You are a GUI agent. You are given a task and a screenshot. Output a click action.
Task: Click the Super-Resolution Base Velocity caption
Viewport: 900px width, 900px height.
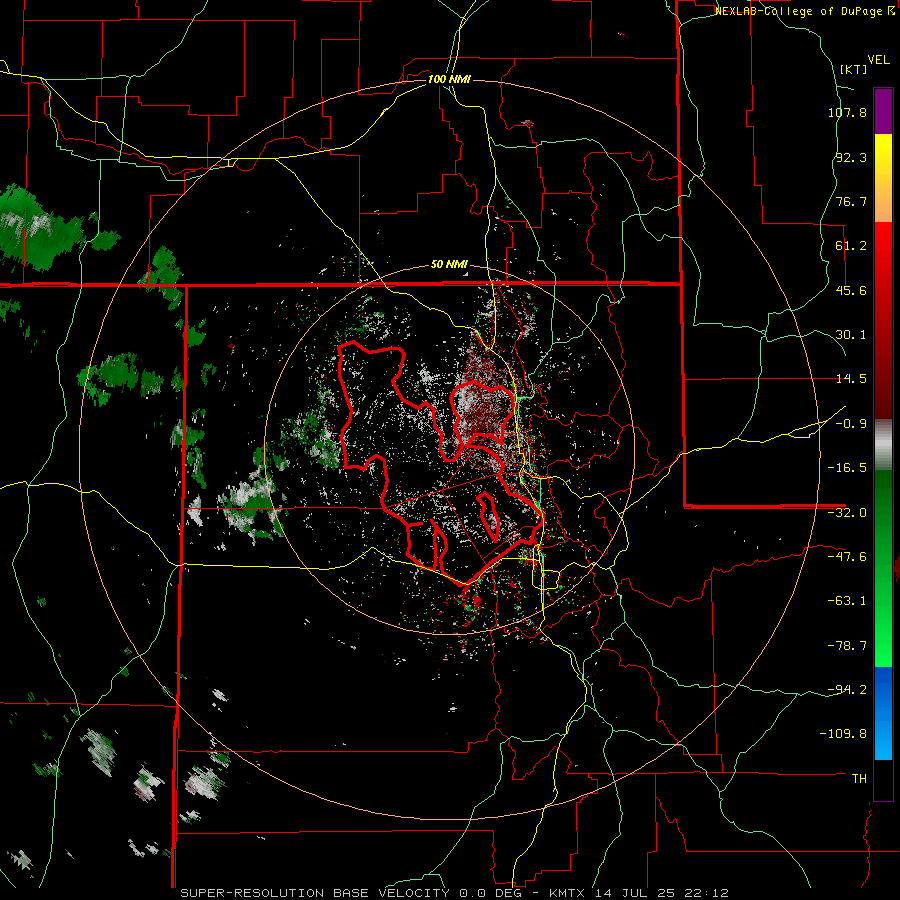pyautogui.click(x=454, y=893)
